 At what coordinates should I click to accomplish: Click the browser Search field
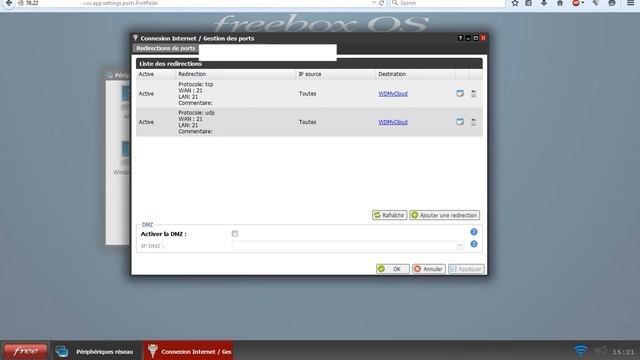447,3
